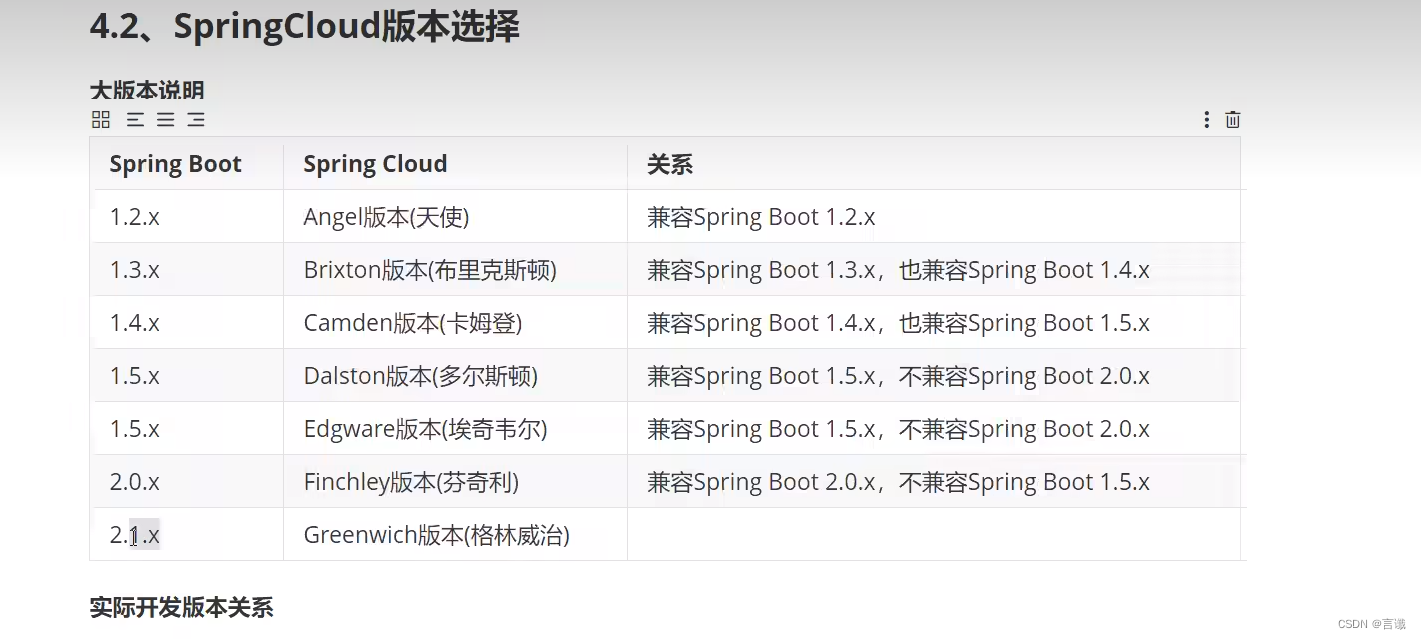Click the align-right table icon
The height and width of the screenshot is (639, 1421).
click(196, 120)
